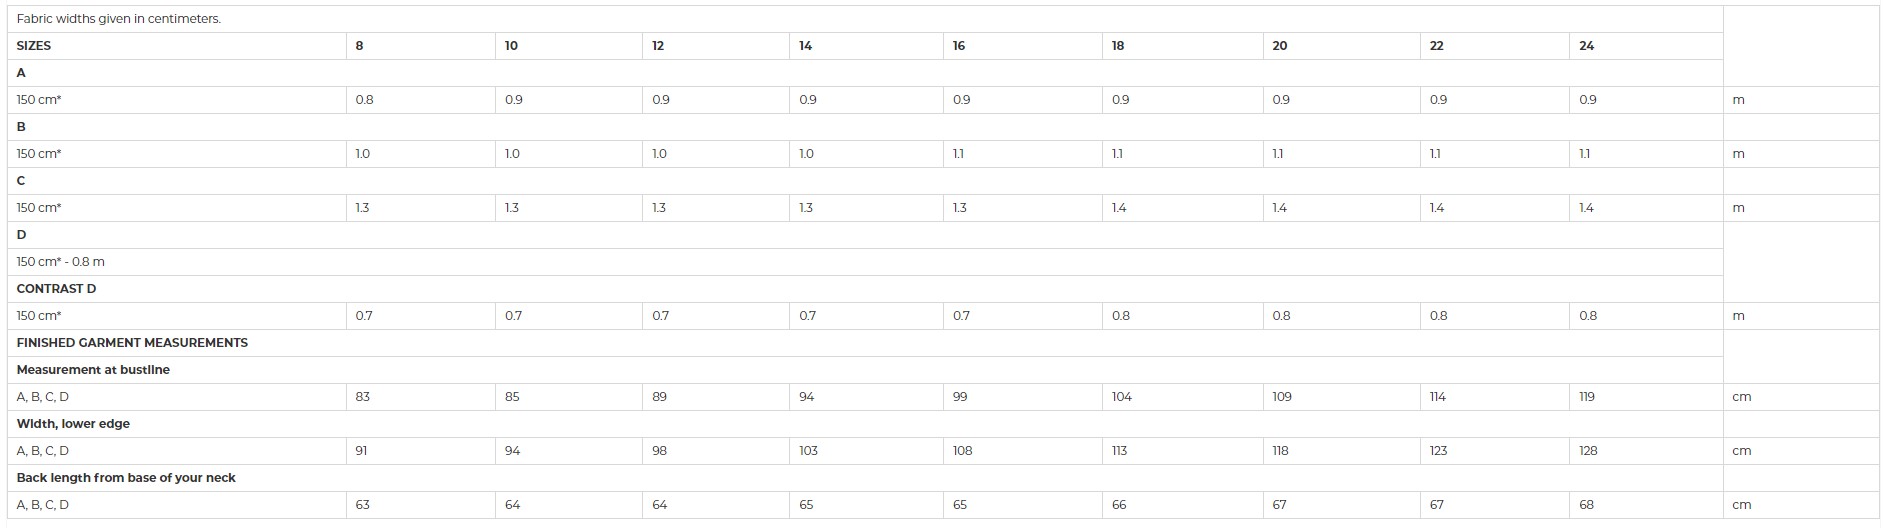Select the size 8 column header

coord(360,46)
